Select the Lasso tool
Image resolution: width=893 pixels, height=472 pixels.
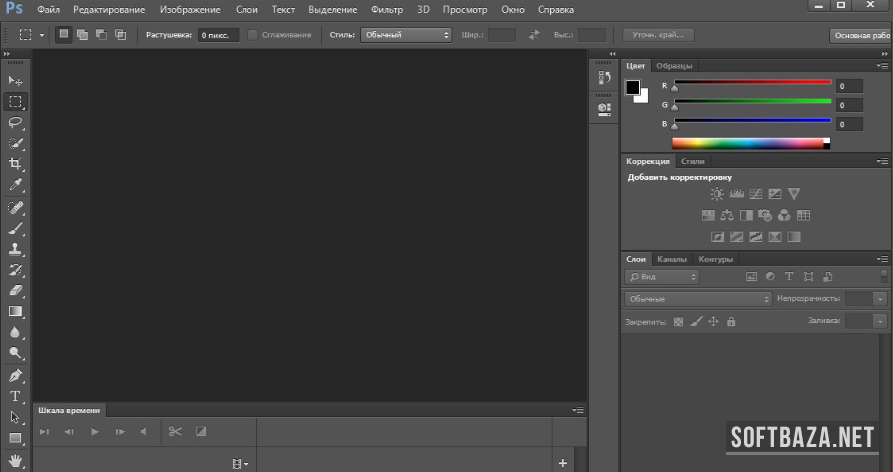point(16,122)
